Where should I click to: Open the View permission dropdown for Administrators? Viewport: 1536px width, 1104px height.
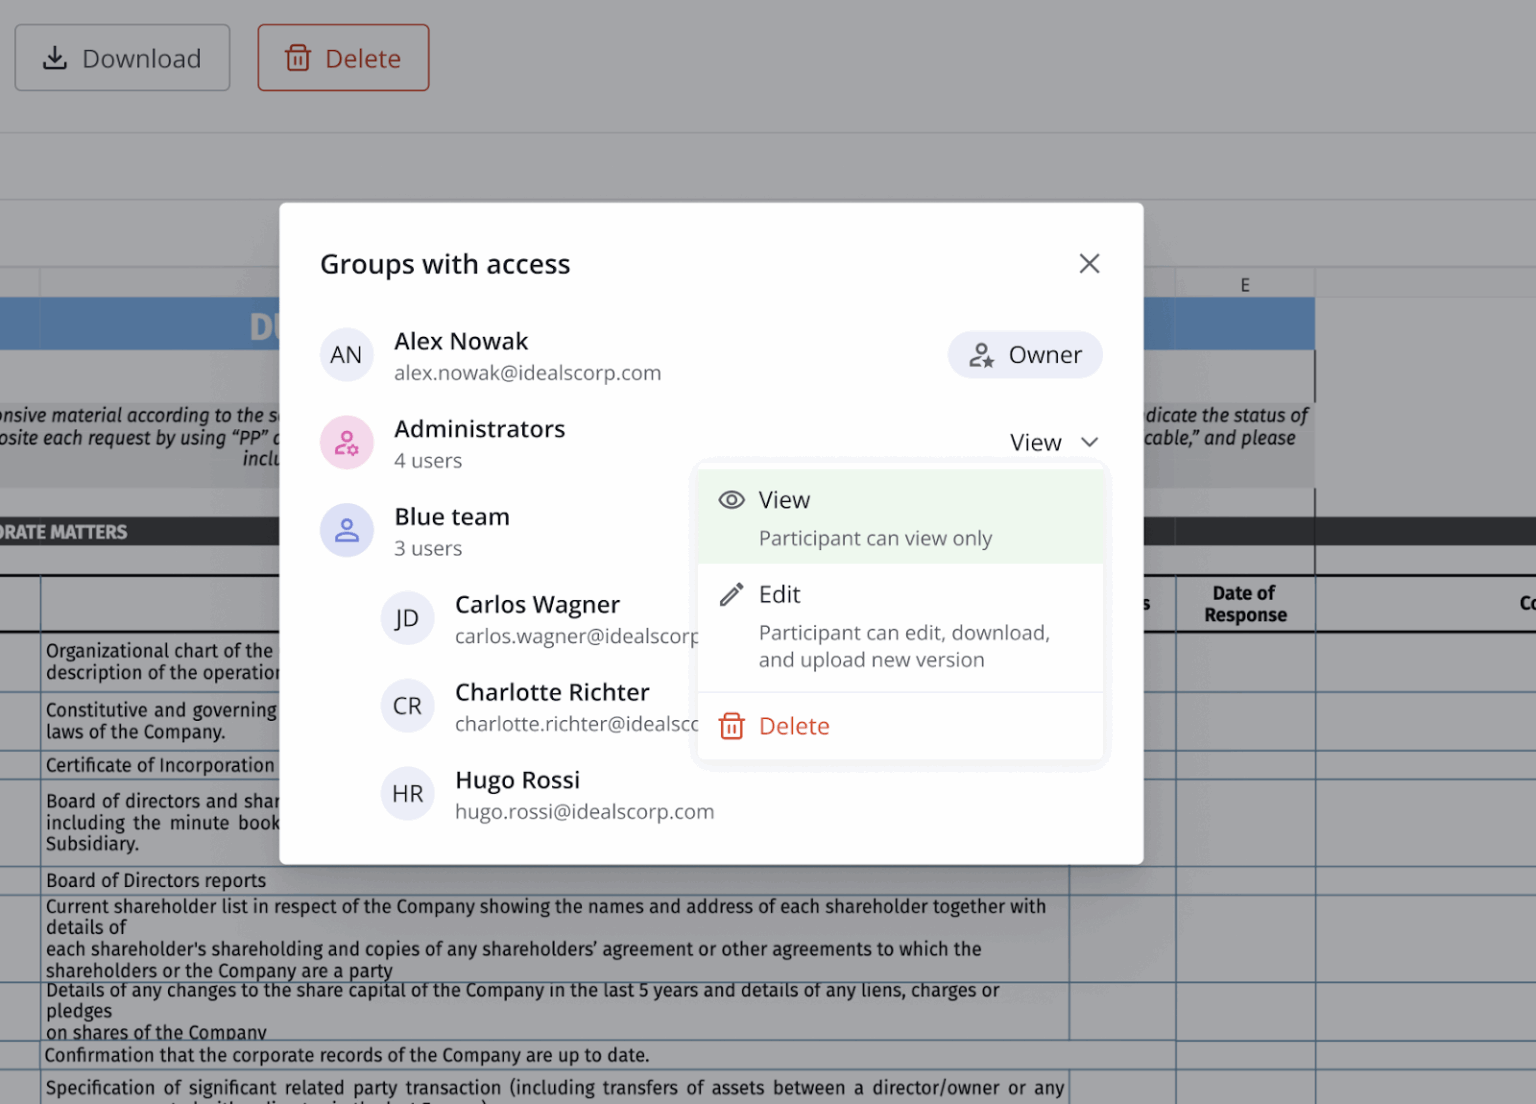(1036, 443)
